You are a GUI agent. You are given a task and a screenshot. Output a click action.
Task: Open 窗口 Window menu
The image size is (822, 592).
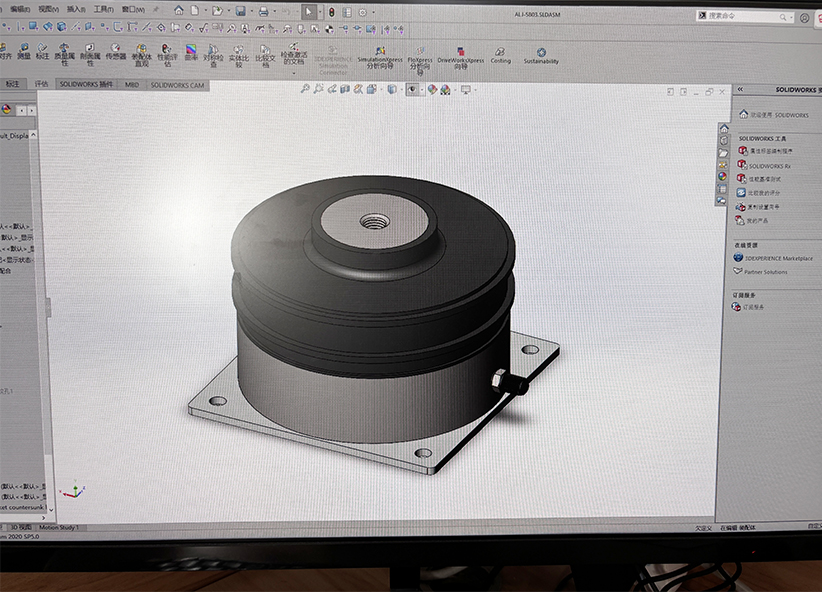coord(133,9)
